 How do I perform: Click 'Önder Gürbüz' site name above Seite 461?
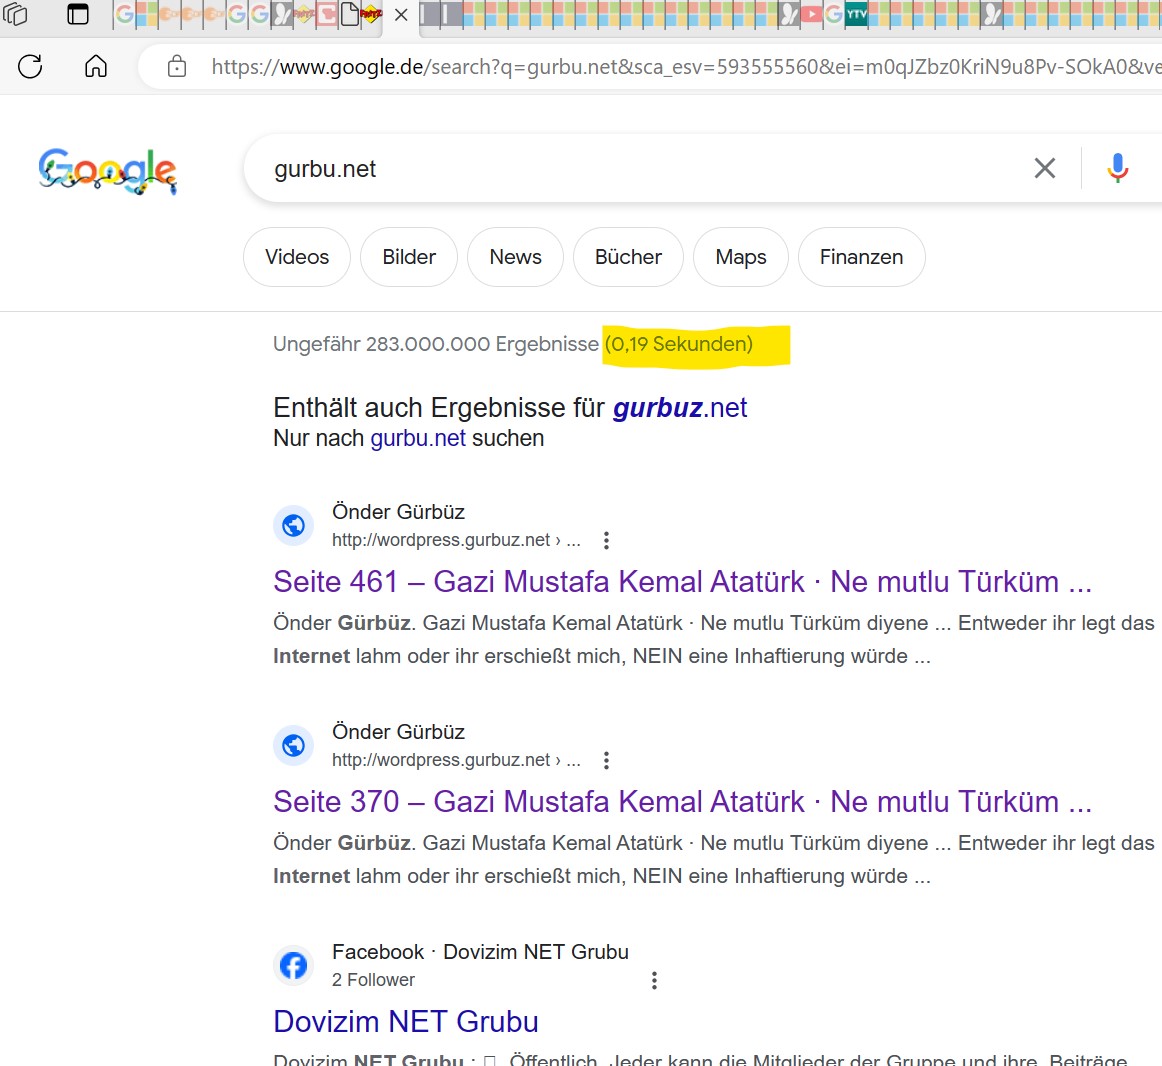tap(399, 512)
